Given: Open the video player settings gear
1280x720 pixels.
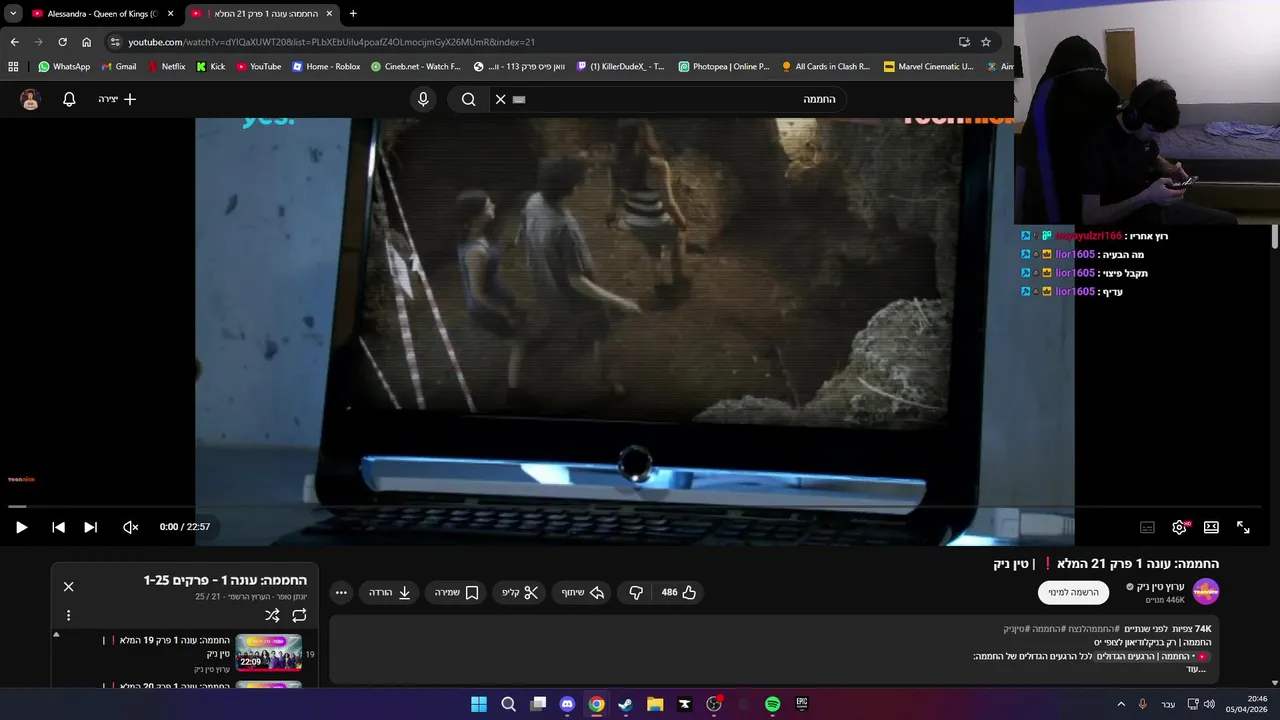Looking at the screenshot, I should (x=1180, y=527).
